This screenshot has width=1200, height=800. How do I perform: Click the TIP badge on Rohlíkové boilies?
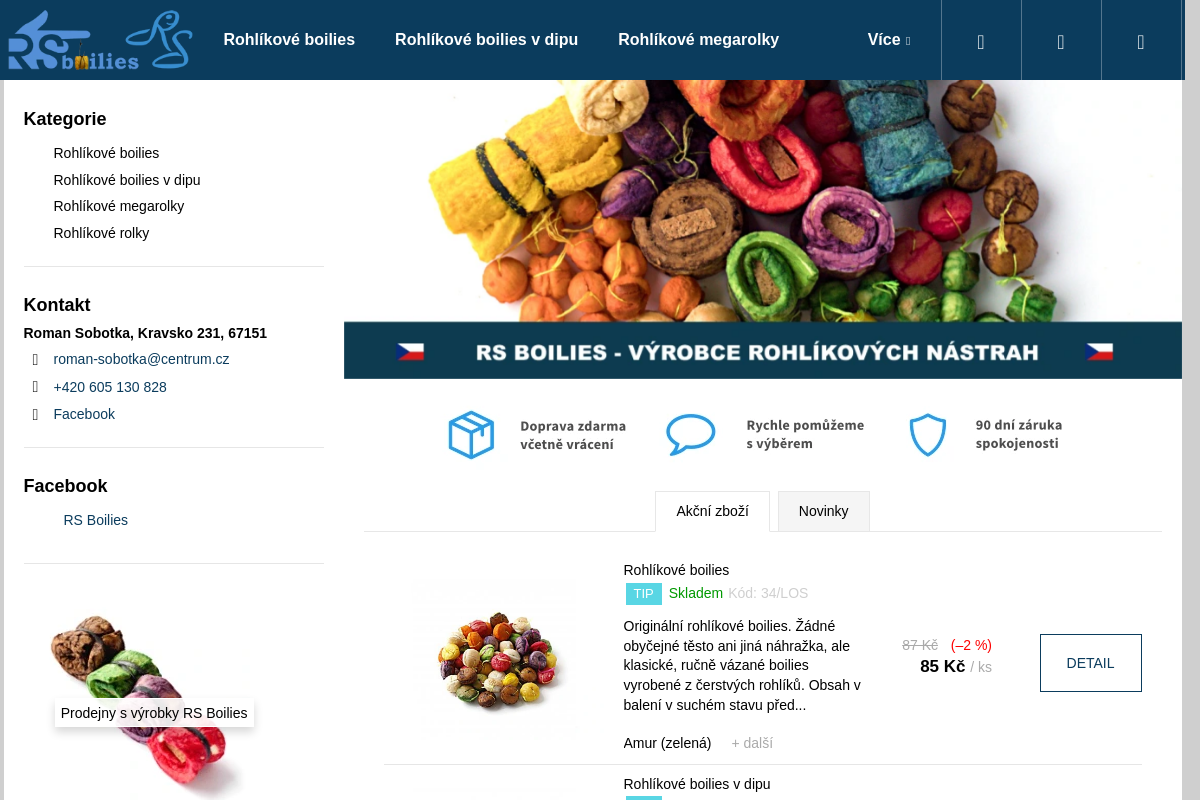[x=643, y=594]
